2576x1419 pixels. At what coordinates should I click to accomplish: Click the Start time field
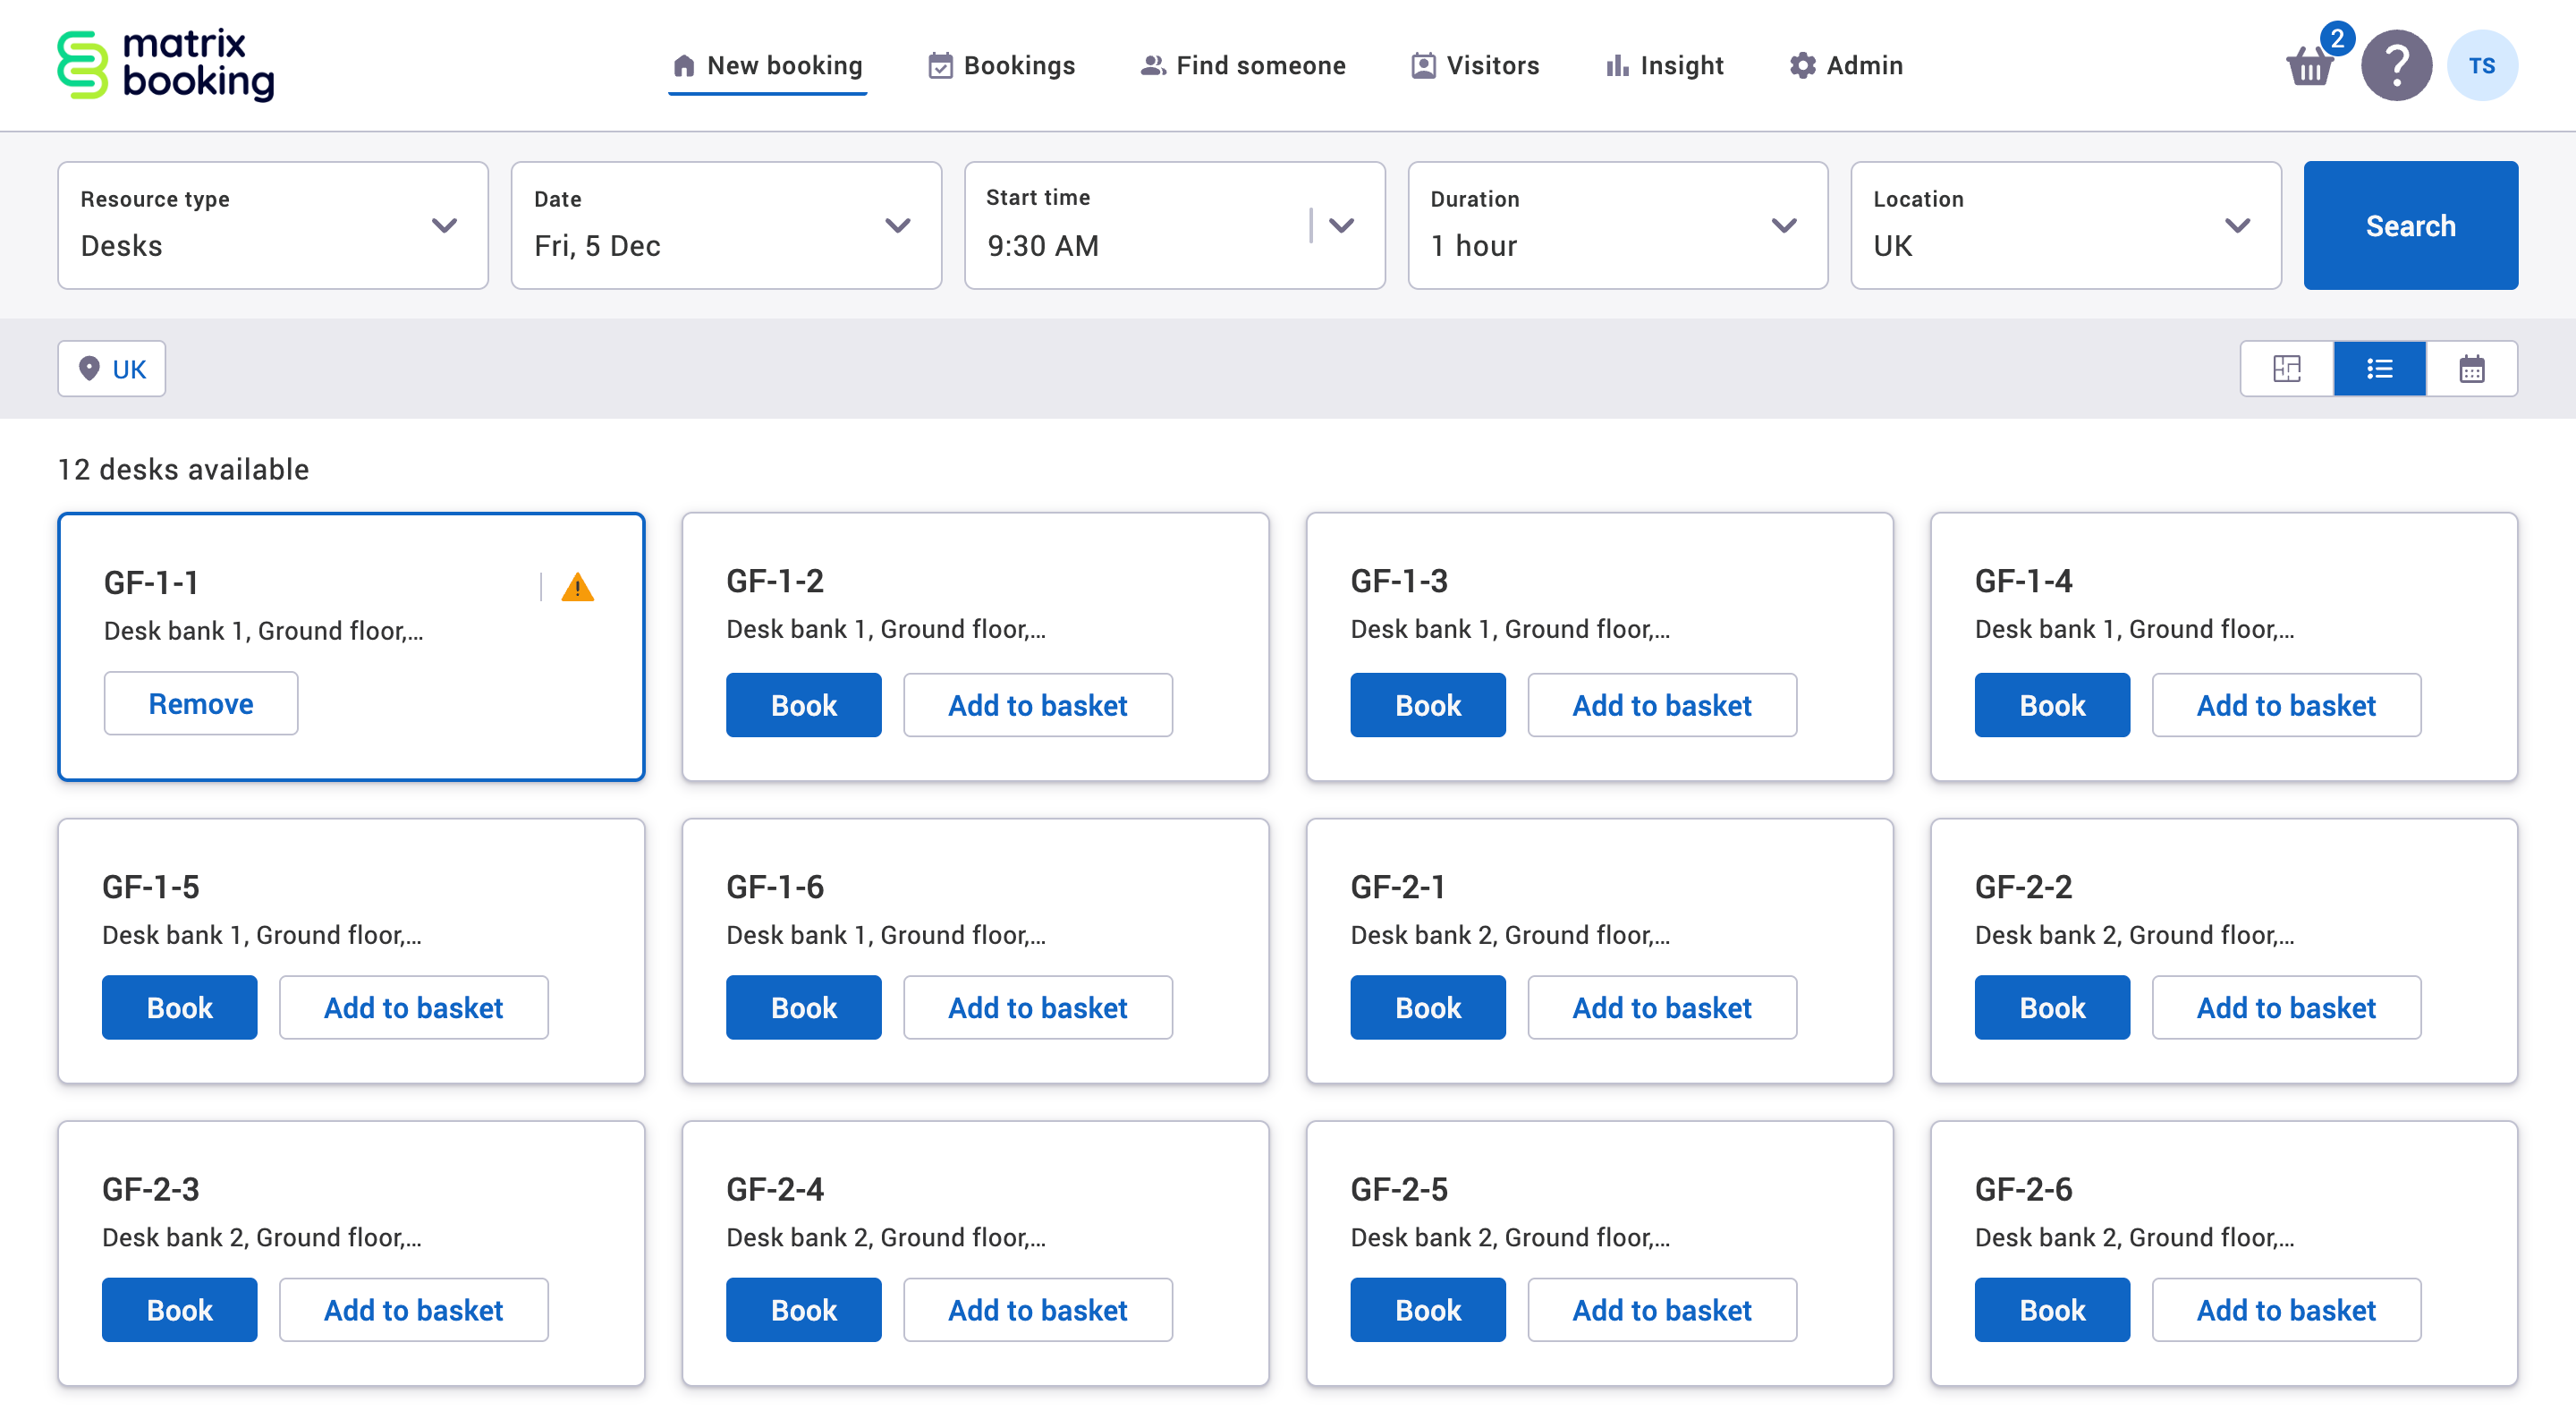(x=1140, y=225)
